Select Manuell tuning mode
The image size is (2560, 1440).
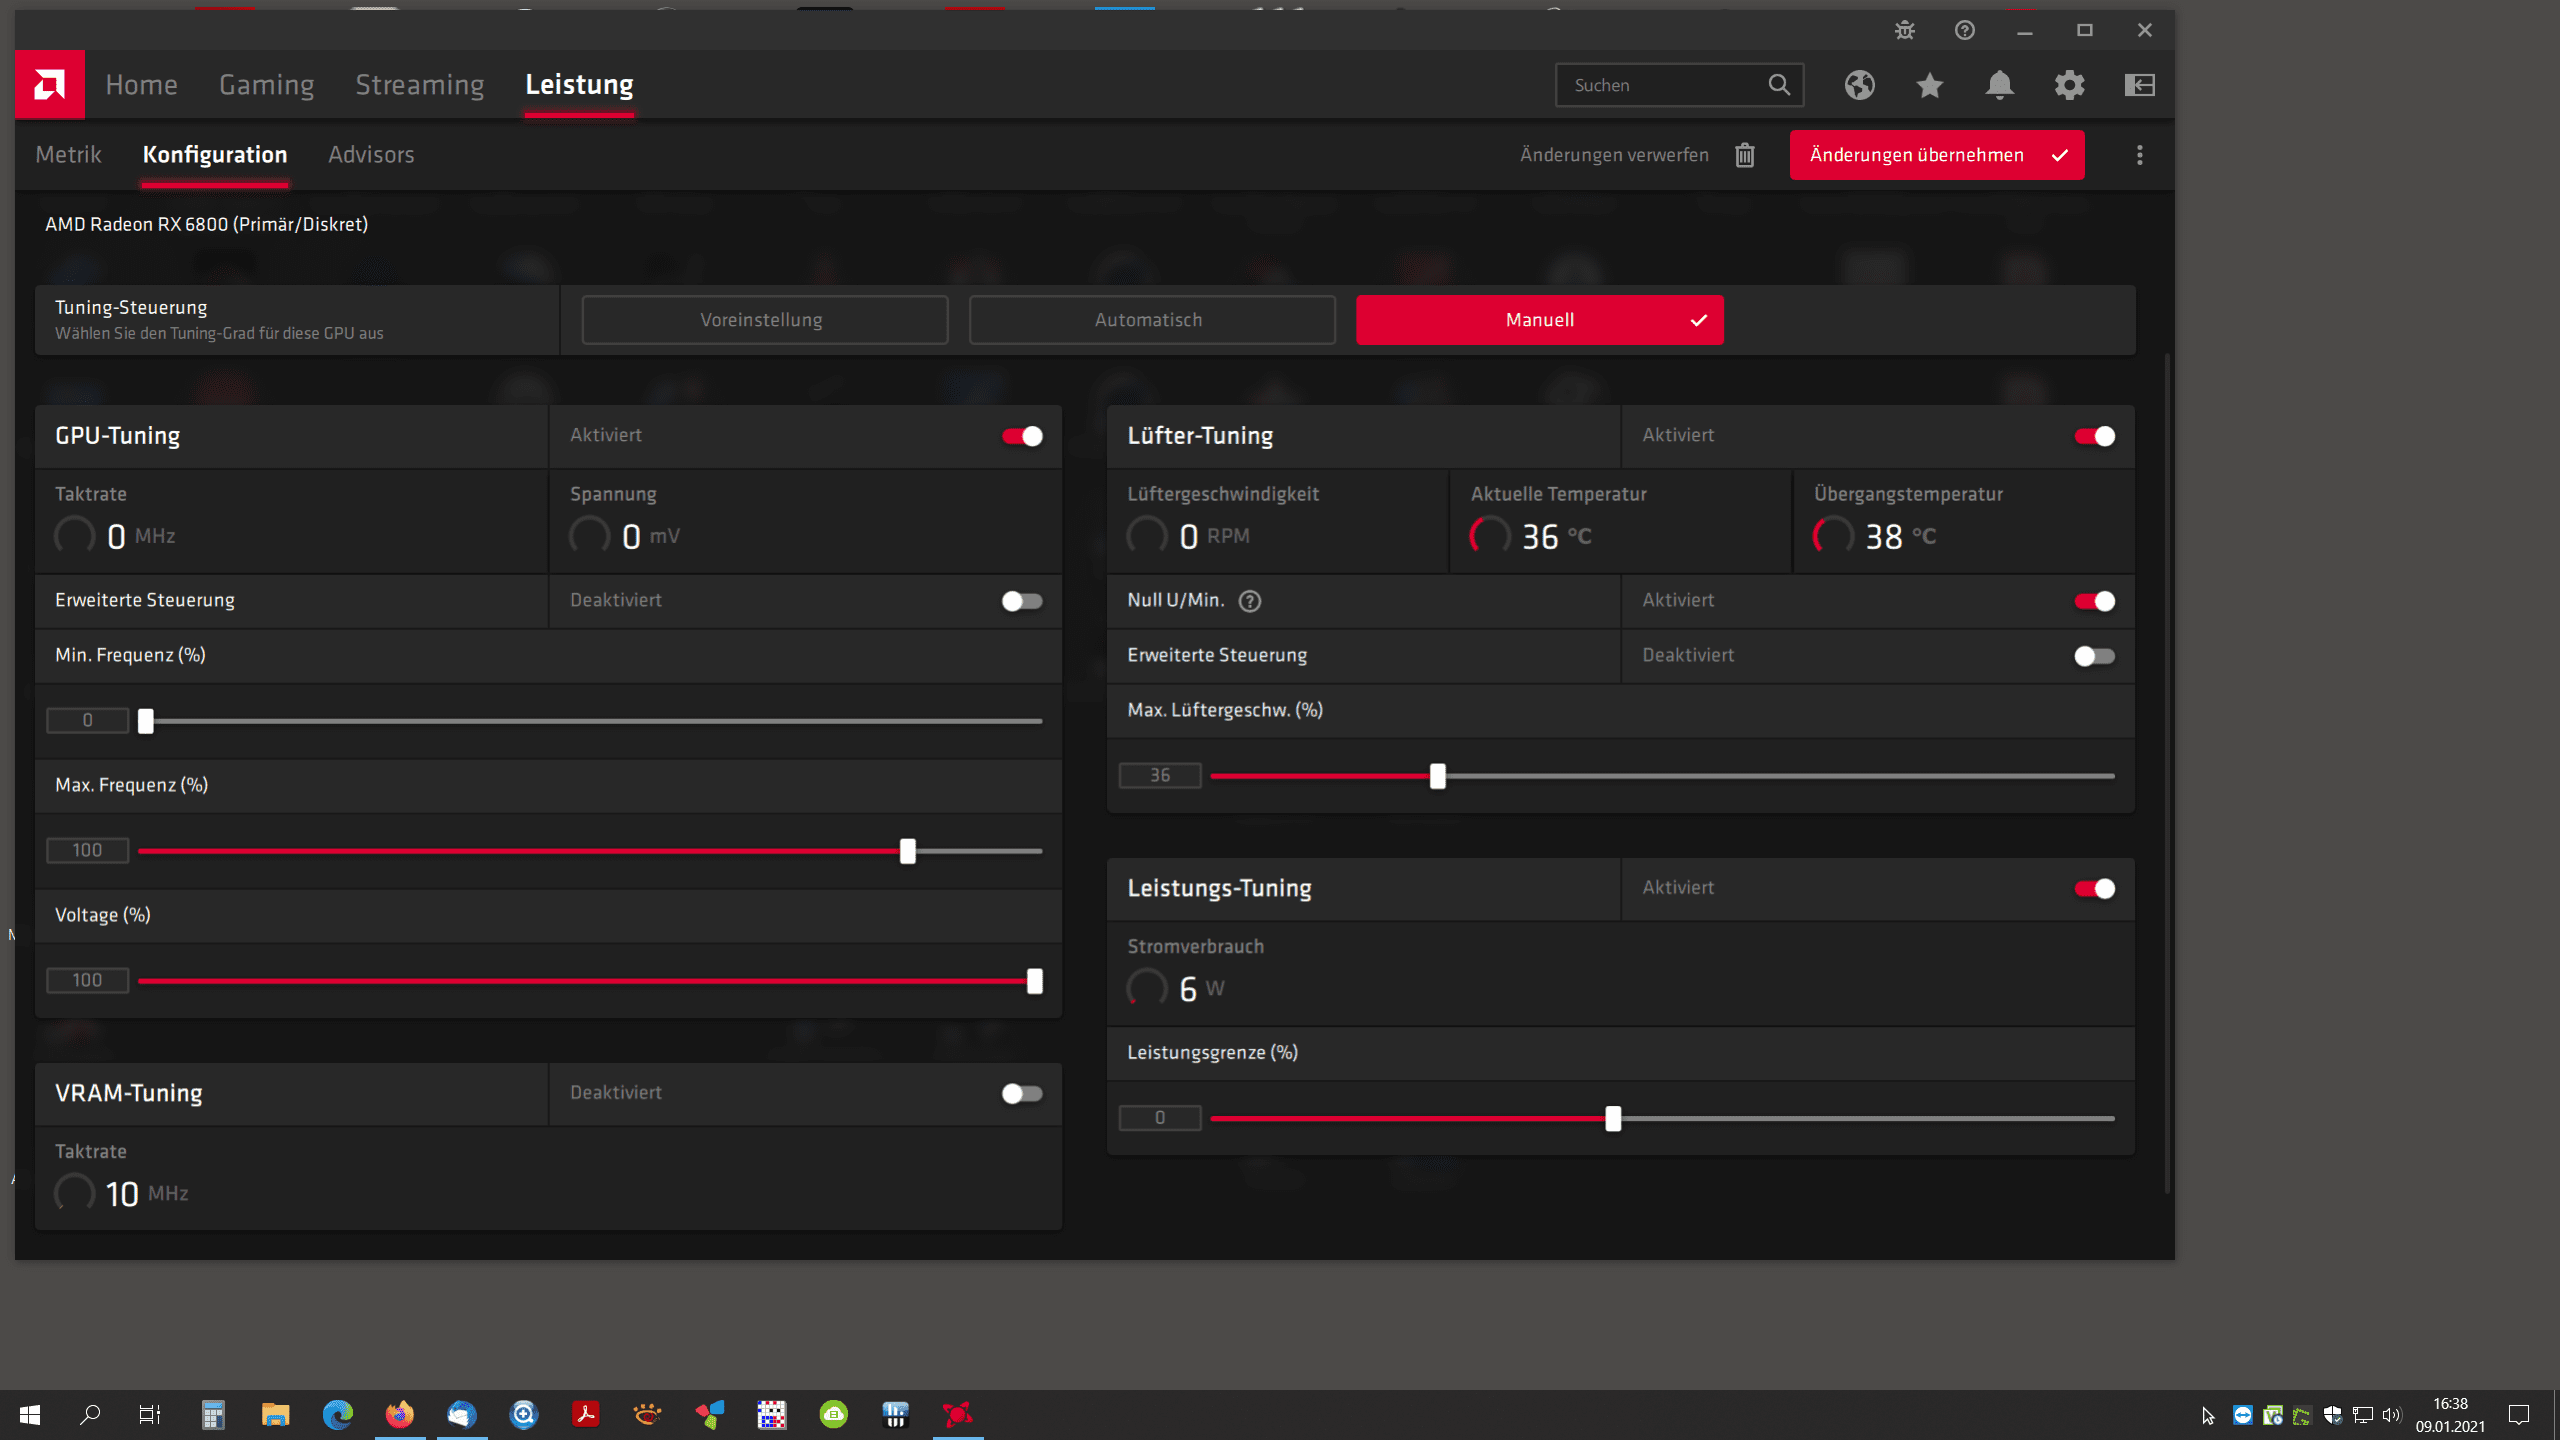(1540, 320)
